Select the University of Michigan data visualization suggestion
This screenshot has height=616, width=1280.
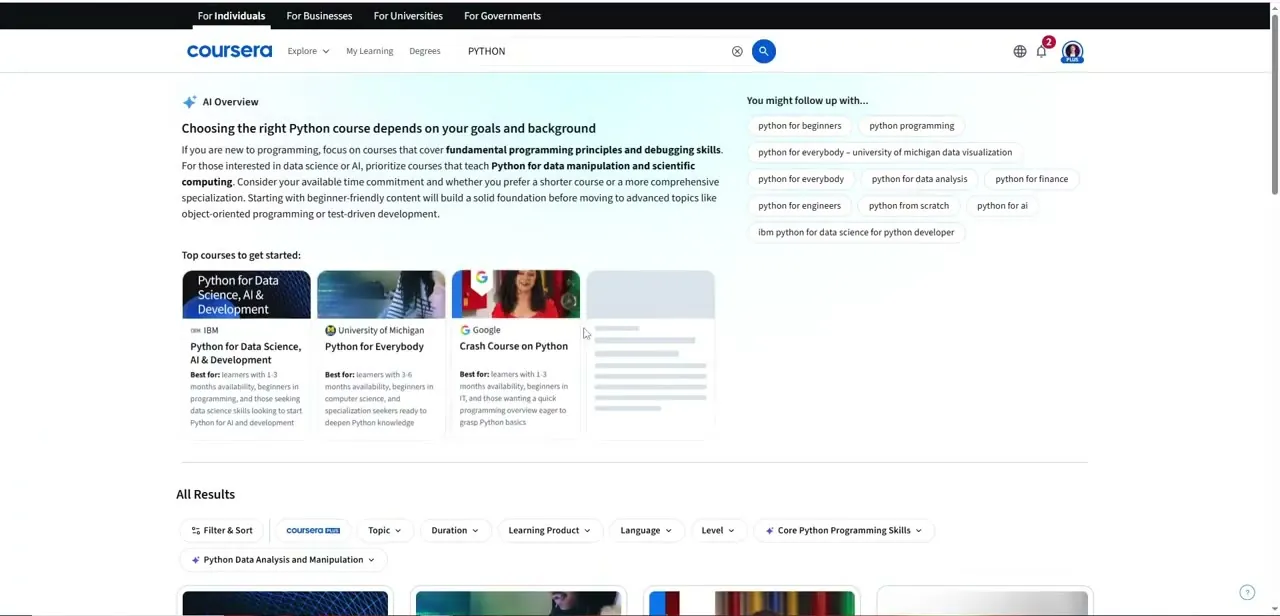[885, 153]
